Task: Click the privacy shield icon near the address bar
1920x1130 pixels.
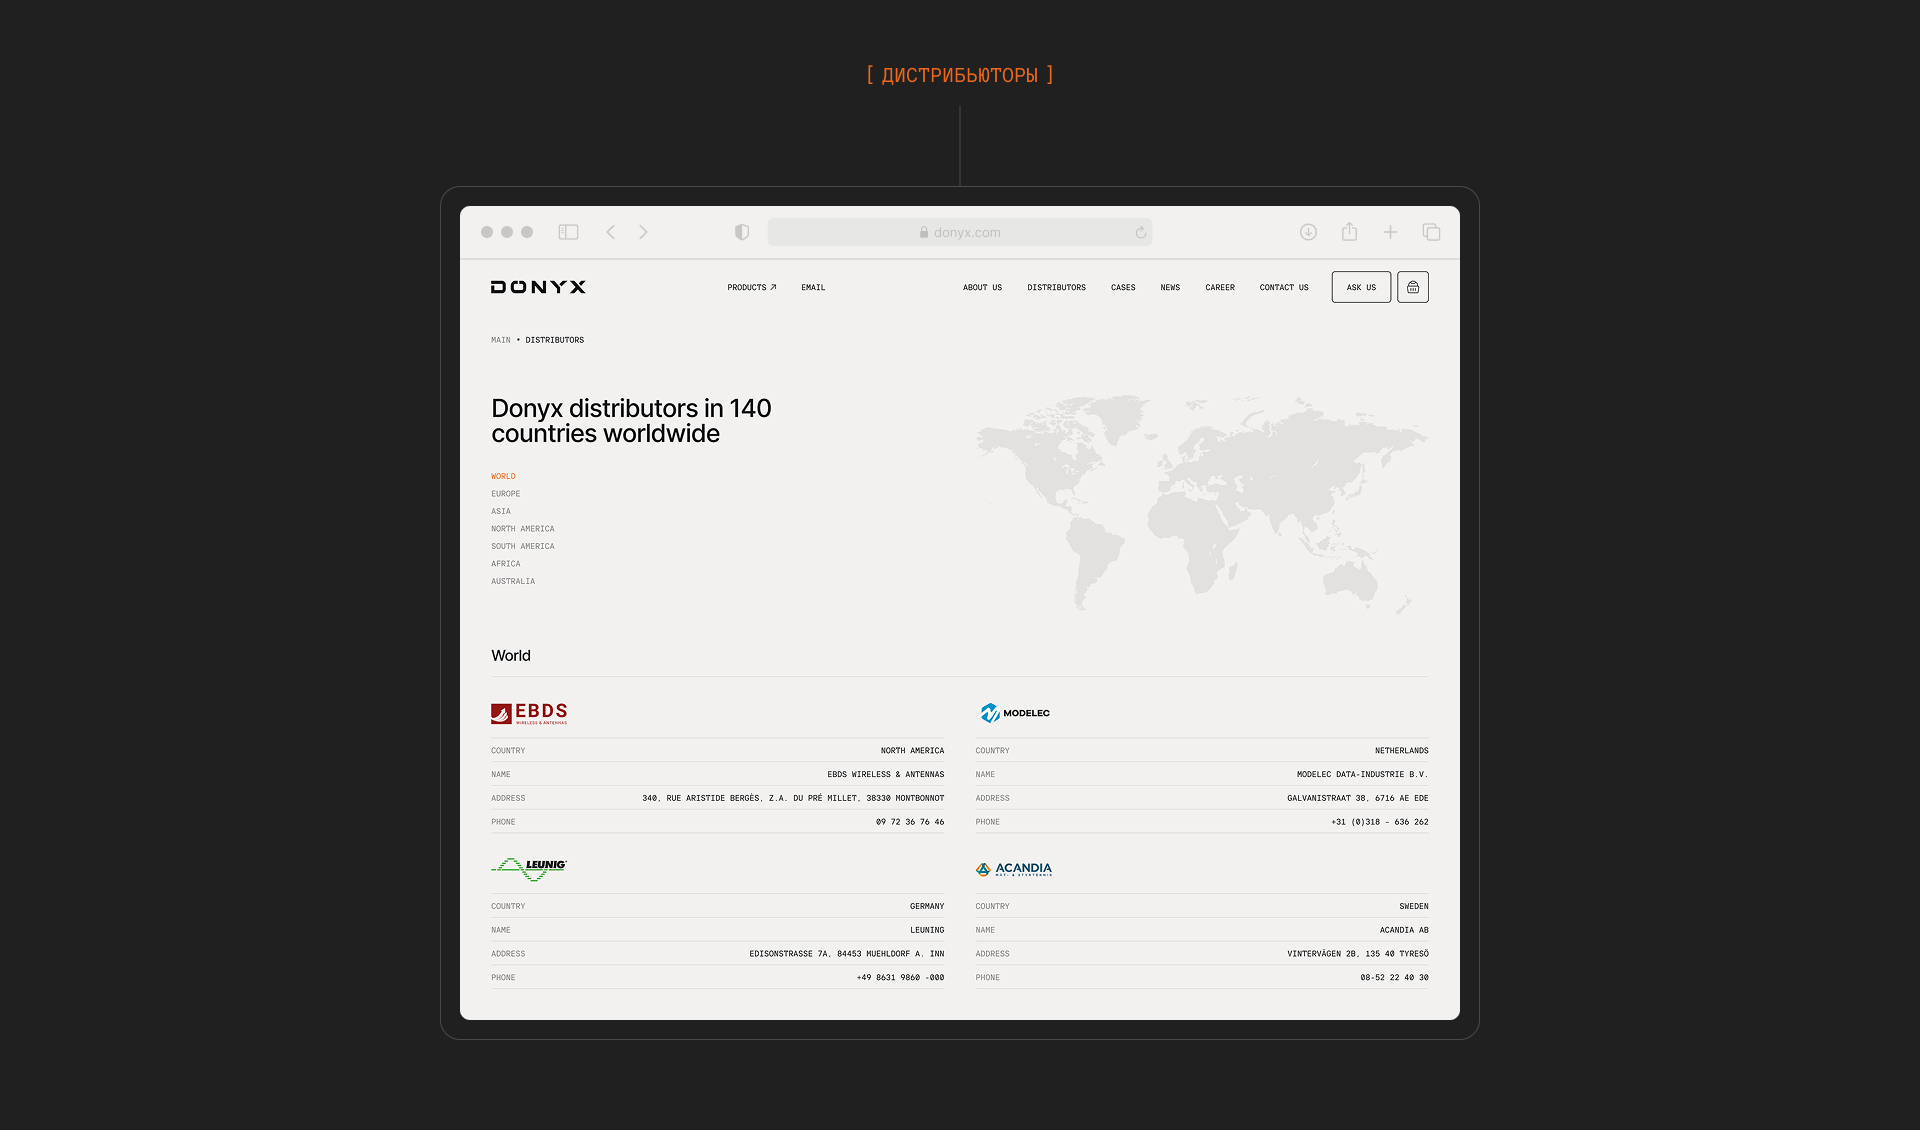Action: tap(741, 231)
